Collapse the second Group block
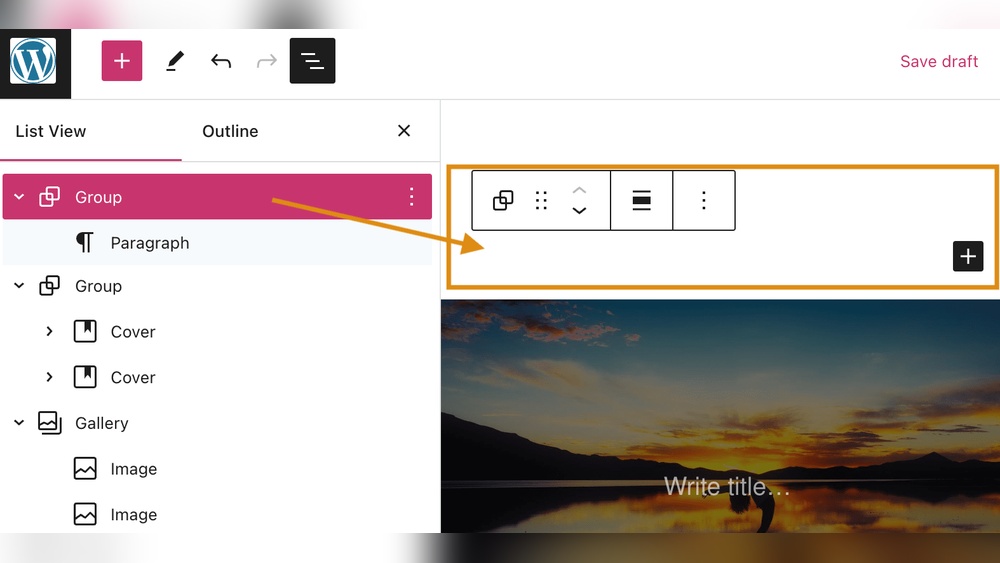1000x563 pixels. [19, 286]
